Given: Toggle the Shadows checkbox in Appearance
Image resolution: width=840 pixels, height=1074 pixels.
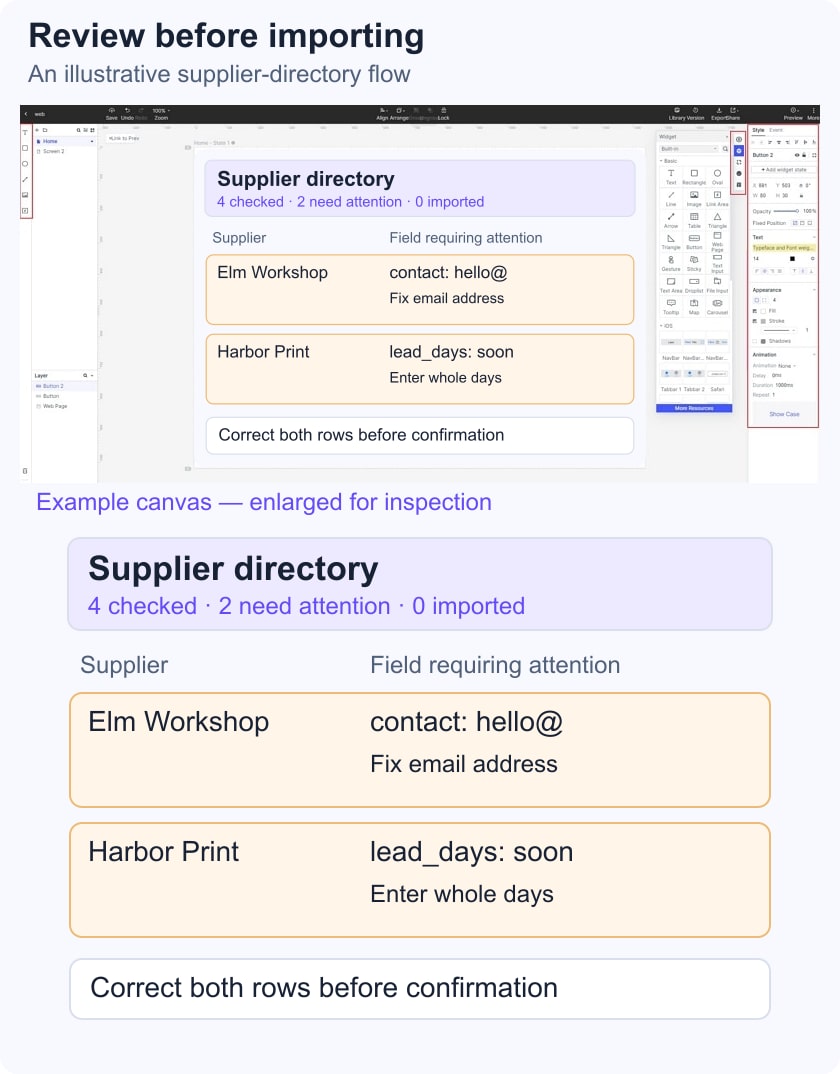Looking at the screenshot, I should tap(755, 341).
